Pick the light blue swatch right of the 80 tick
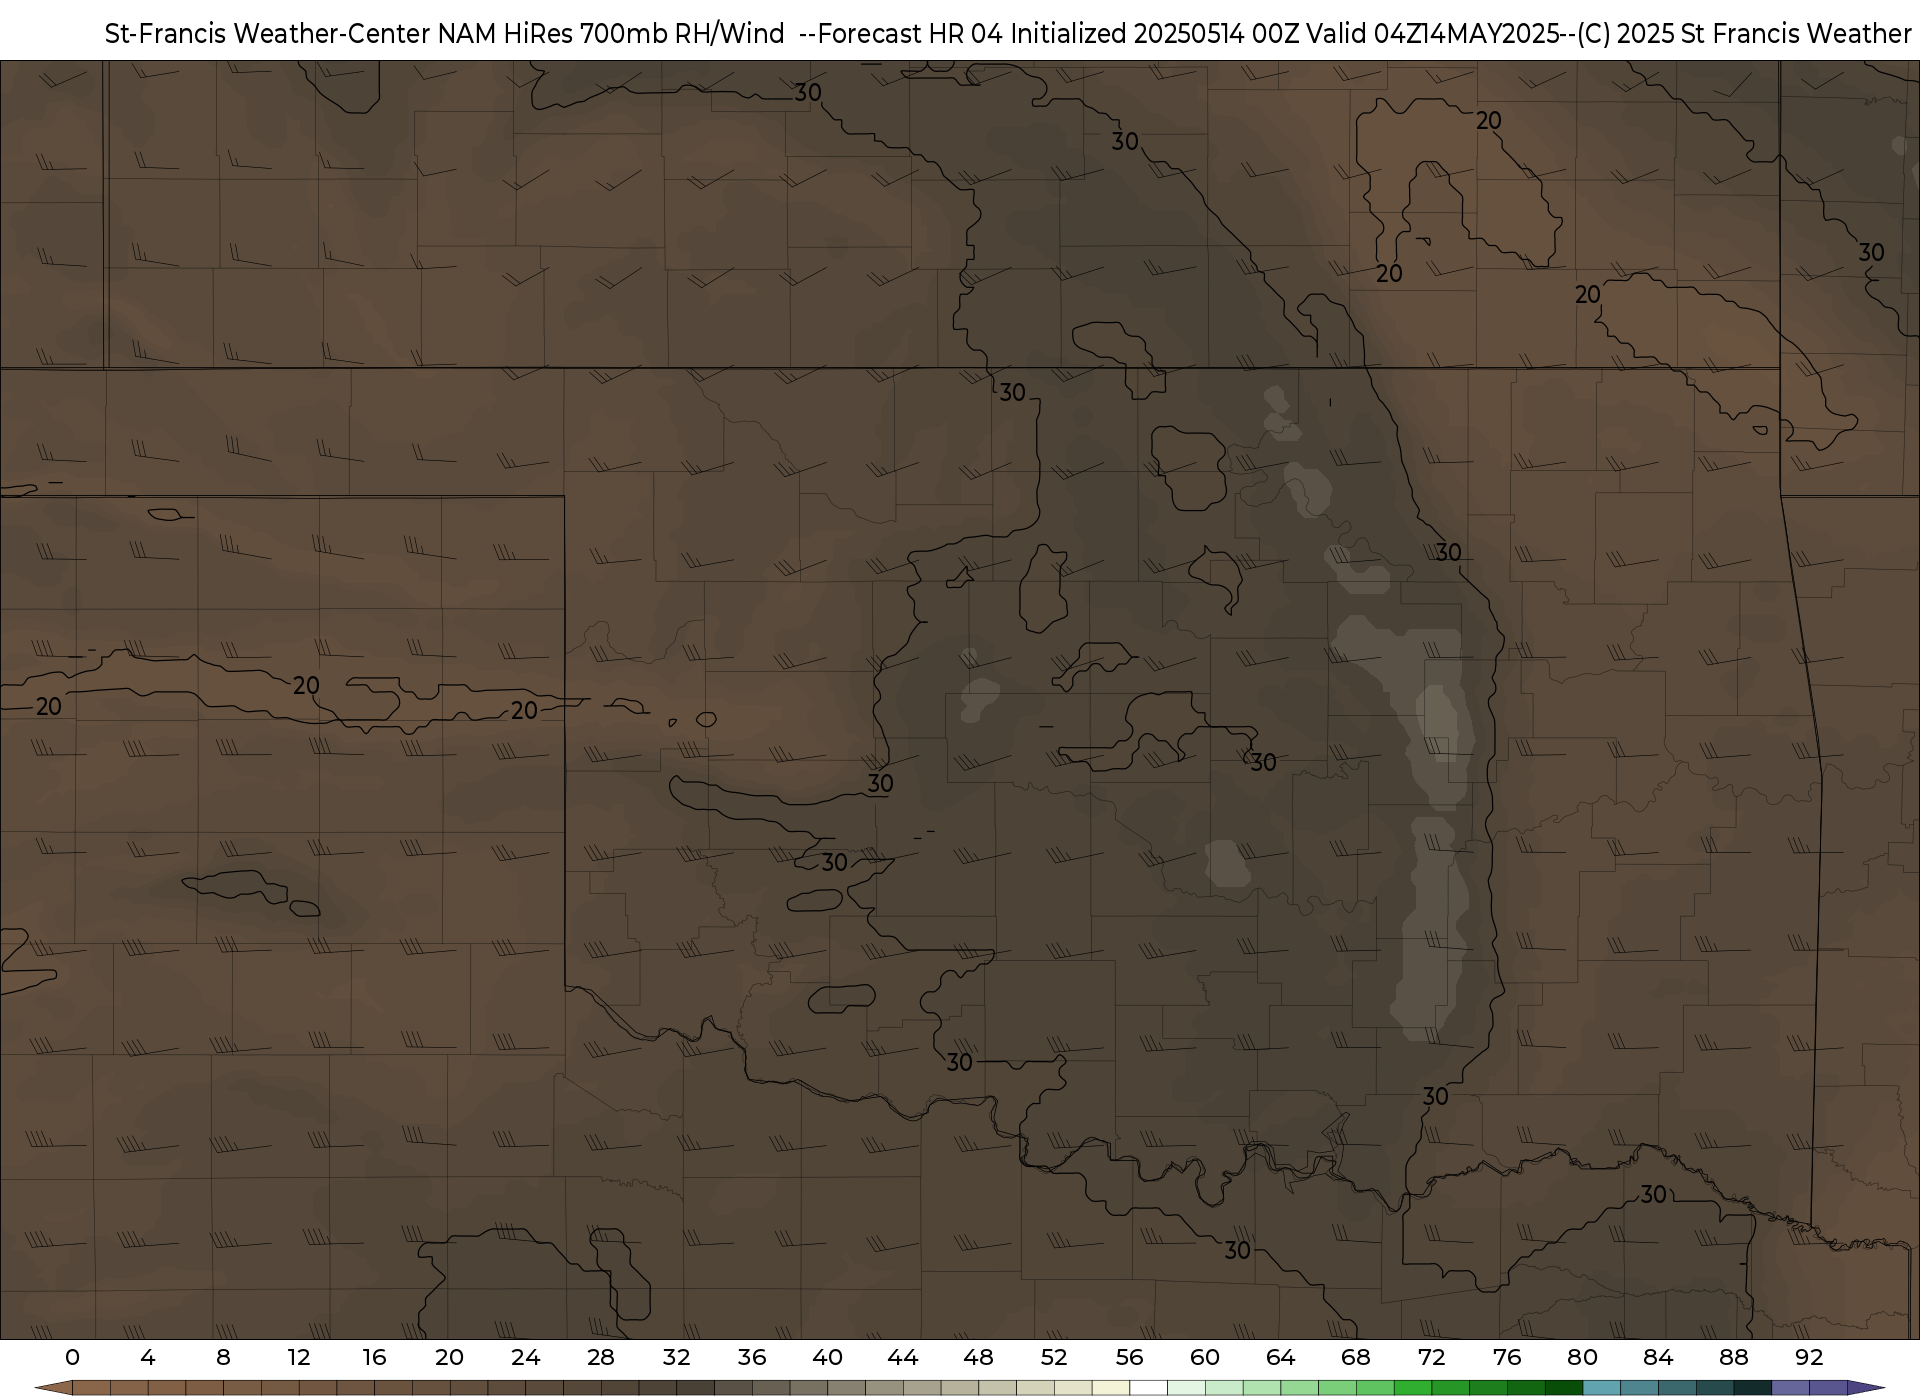 click(1602, 1388)
